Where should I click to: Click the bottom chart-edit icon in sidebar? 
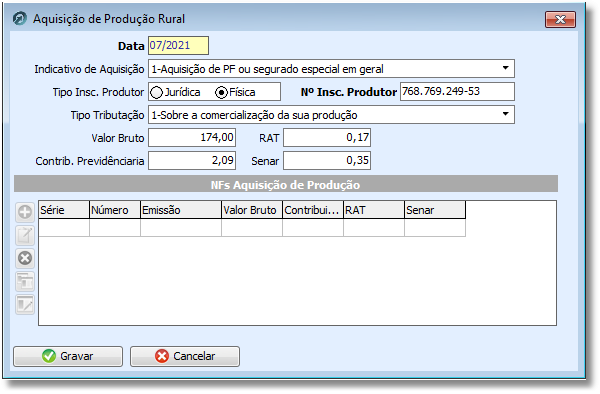click(x=25, y=304)
